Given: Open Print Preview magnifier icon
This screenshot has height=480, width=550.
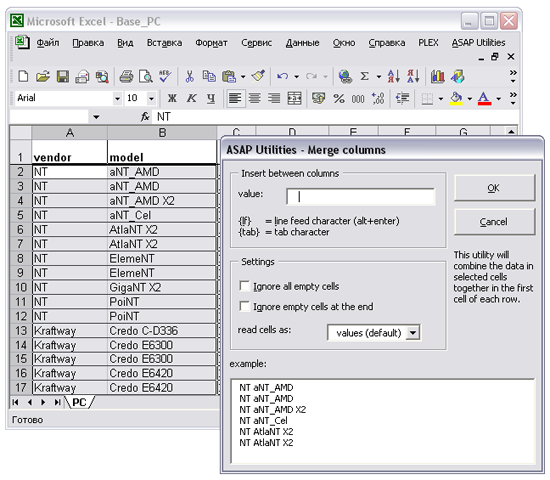Looking at the screenshot, I should coord(145,76).
